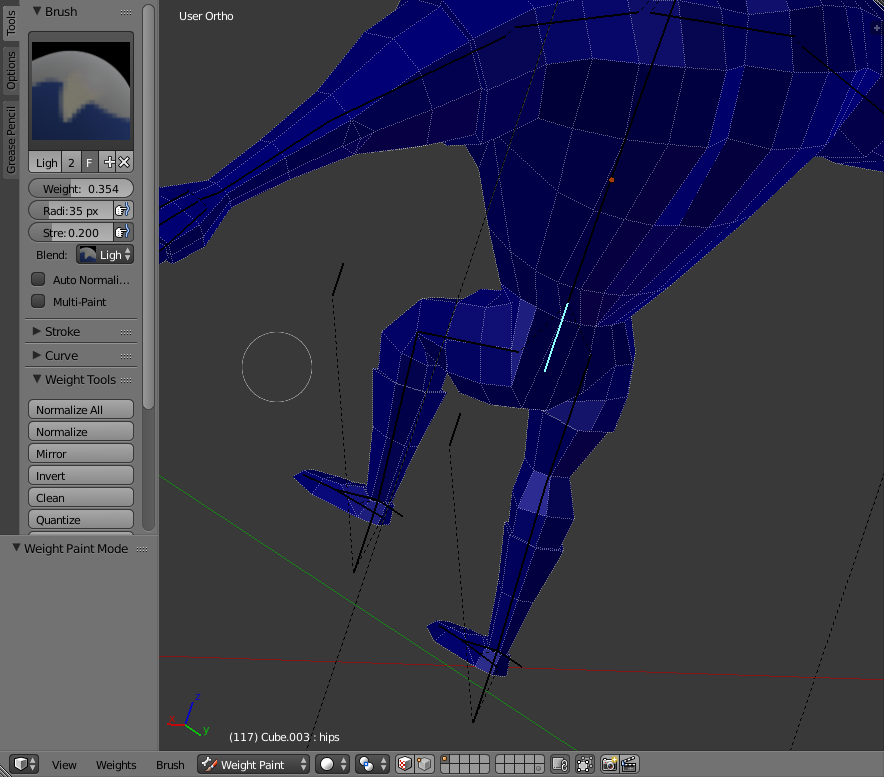Click the grip dots on Brush panel header
This screenshot has height=777, width=884.
point(126,12)
